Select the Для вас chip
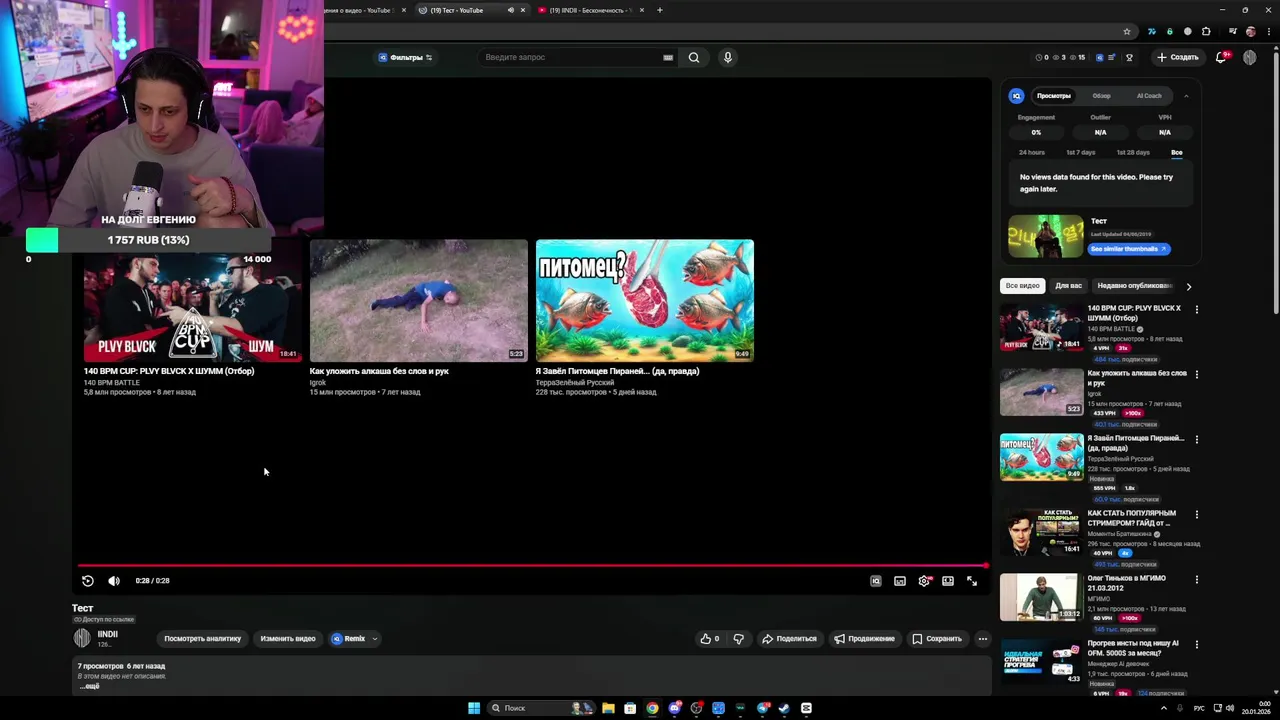This screenshot has height=720, width=1280. pyautogui.click(x=1068, y=286)
